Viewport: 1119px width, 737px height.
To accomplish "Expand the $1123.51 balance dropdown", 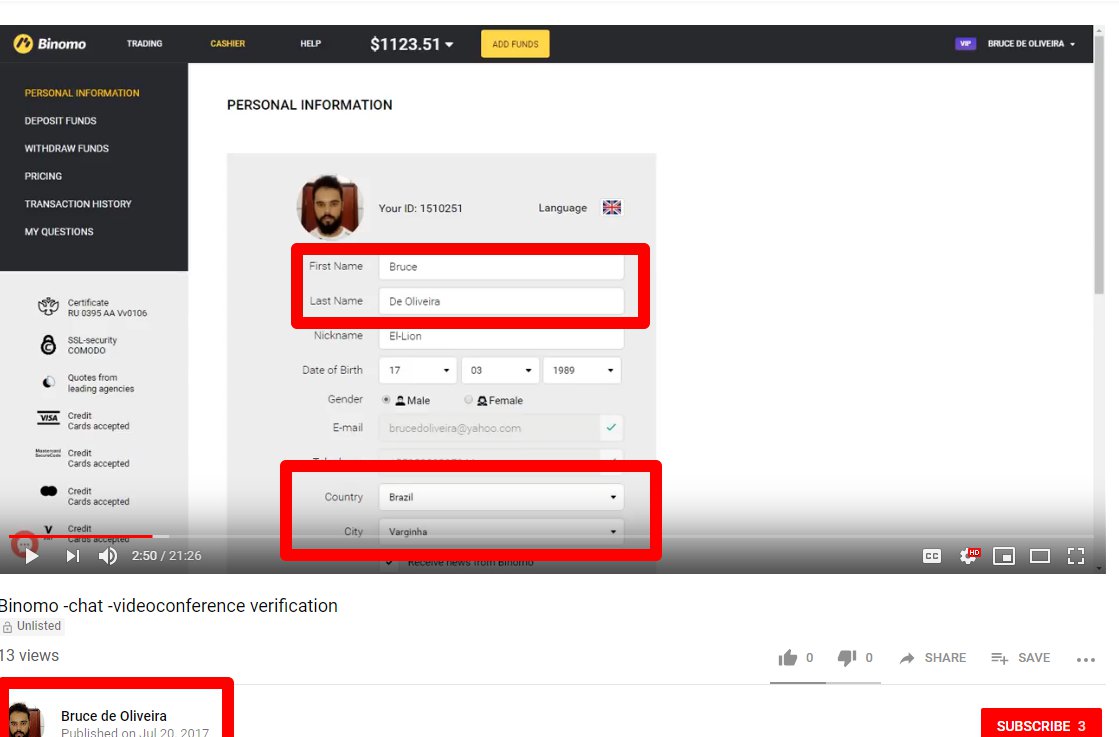I will point(412,44).
